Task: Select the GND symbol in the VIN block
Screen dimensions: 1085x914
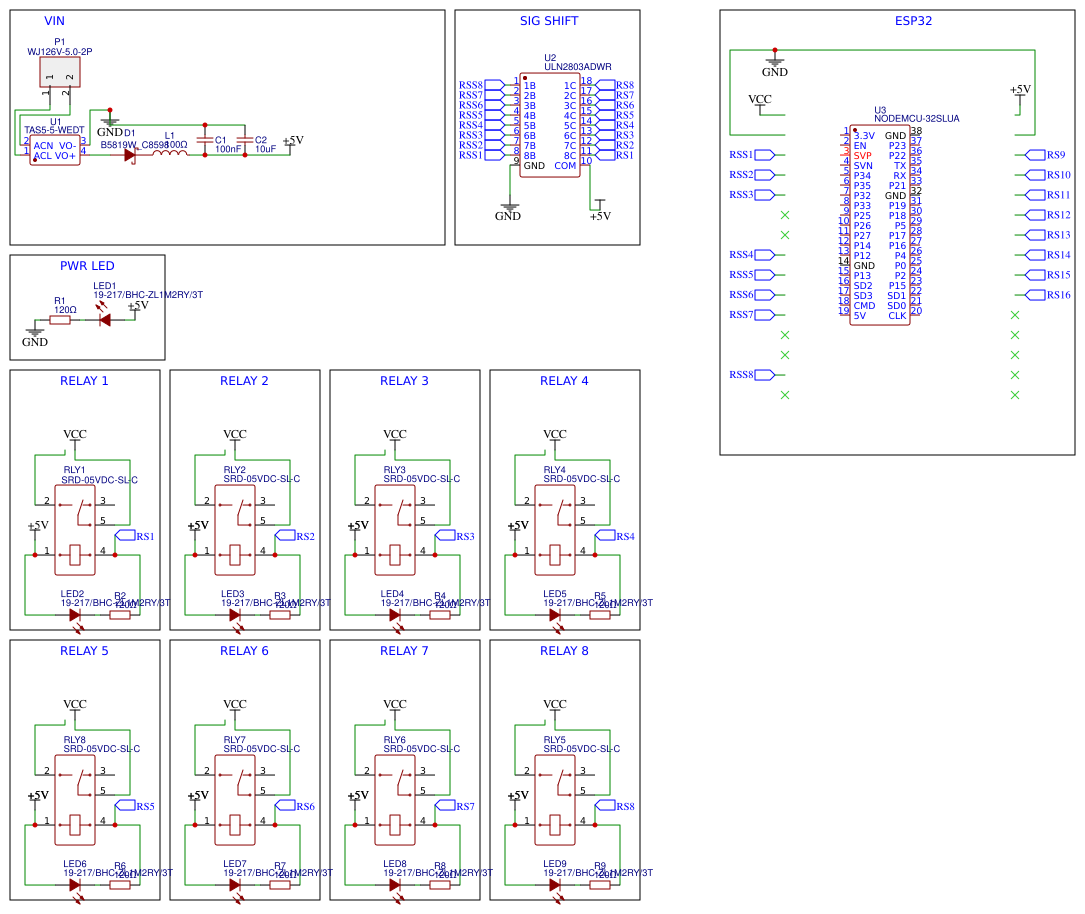Action: [109, 123]
